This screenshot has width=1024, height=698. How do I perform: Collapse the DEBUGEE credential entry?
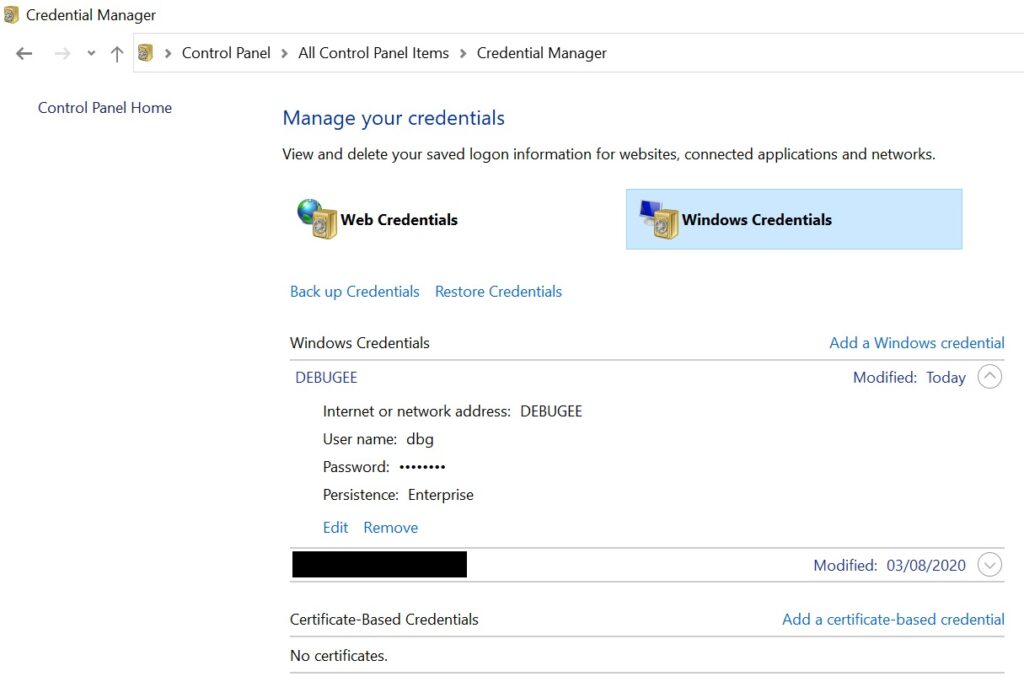(x=988, y=377)
